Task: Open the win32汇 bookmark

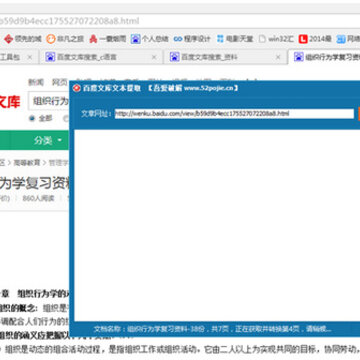Action: click(276, 39)
